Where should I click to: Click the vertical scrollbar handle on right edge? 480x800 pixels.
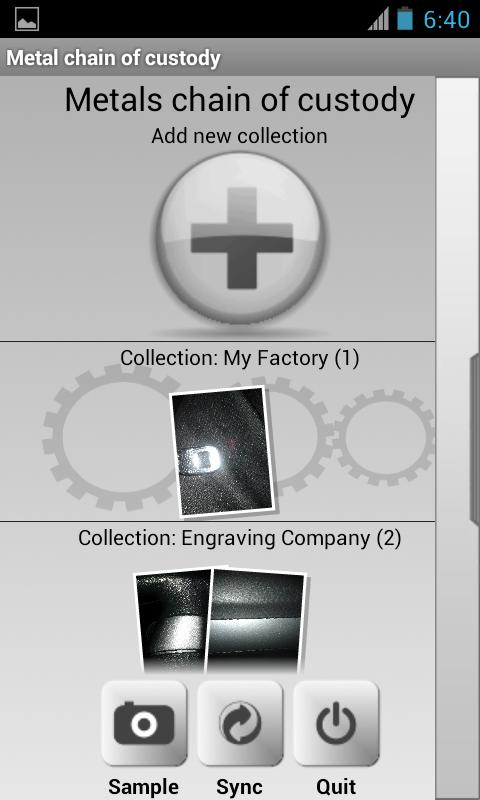click(x=475, y=437)
